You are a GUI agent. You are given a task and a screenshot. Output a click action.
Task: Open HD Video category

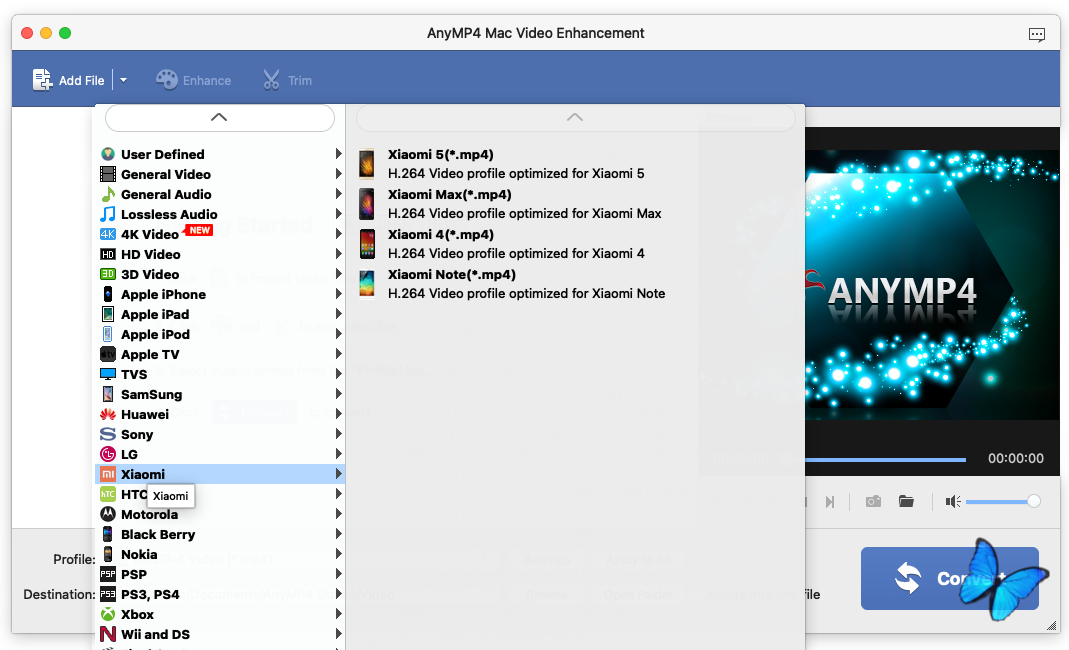(221, 254)
